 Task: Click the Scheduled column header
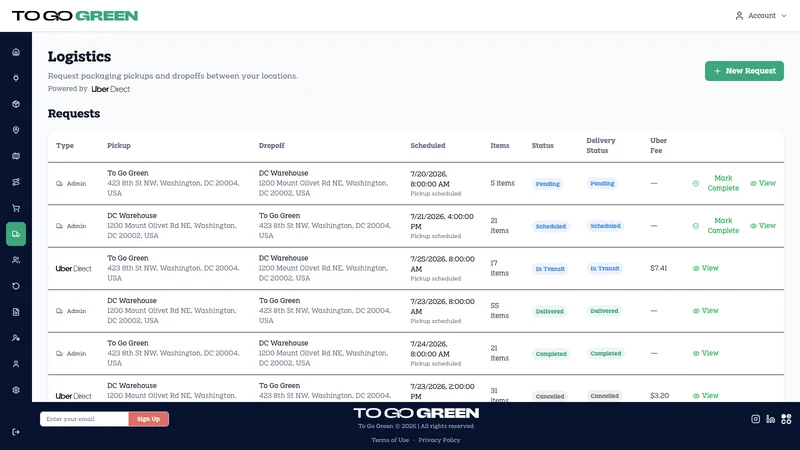(428, 145)
